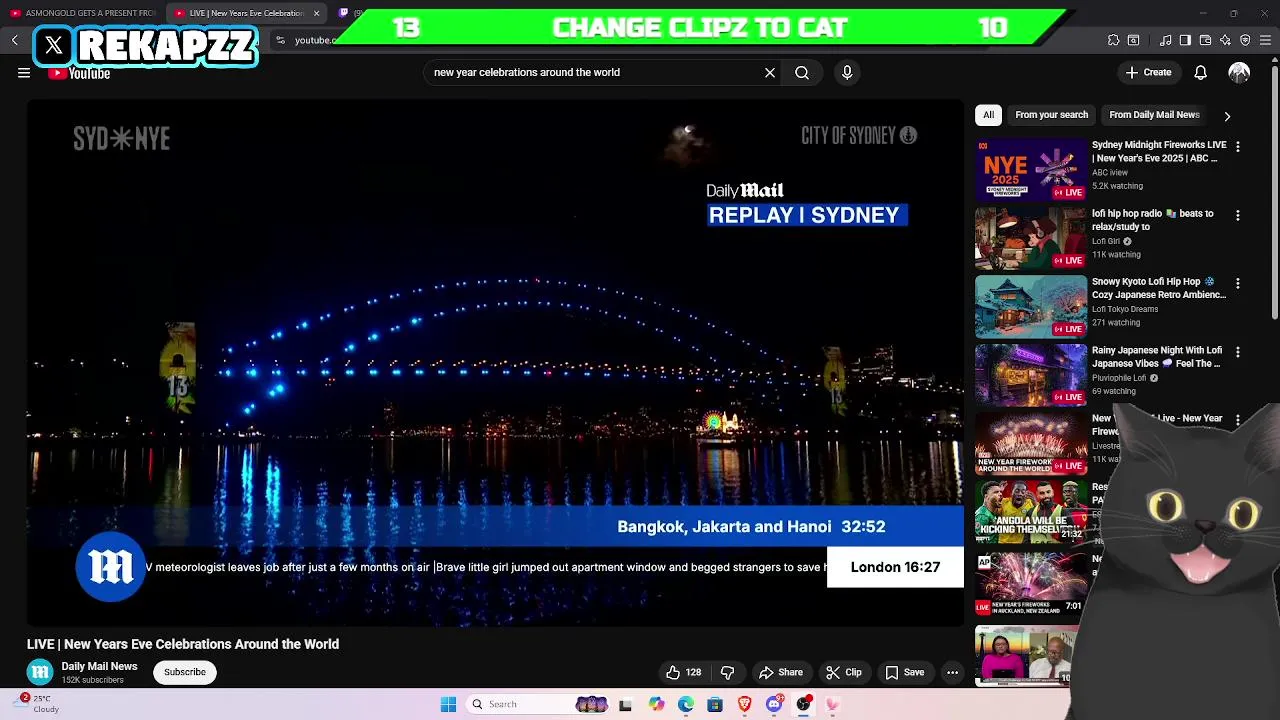Show more filter chips with arrow

[x=1227, y=115]
